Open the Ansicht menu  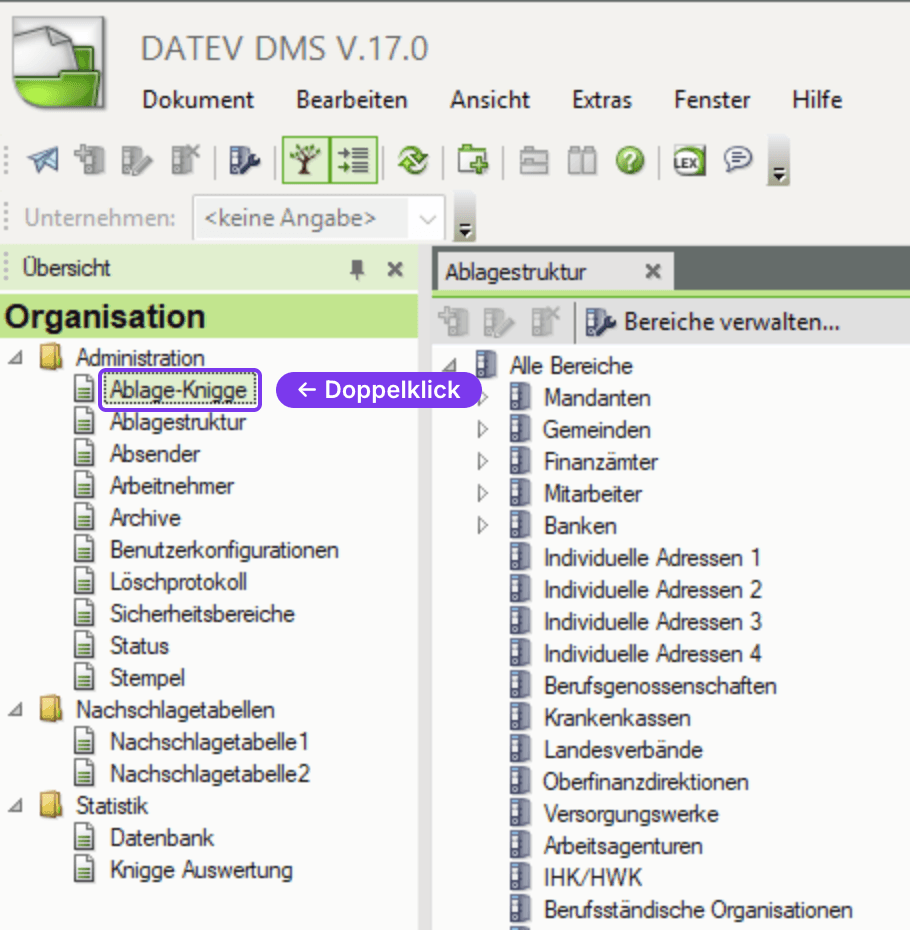(490, 100)
